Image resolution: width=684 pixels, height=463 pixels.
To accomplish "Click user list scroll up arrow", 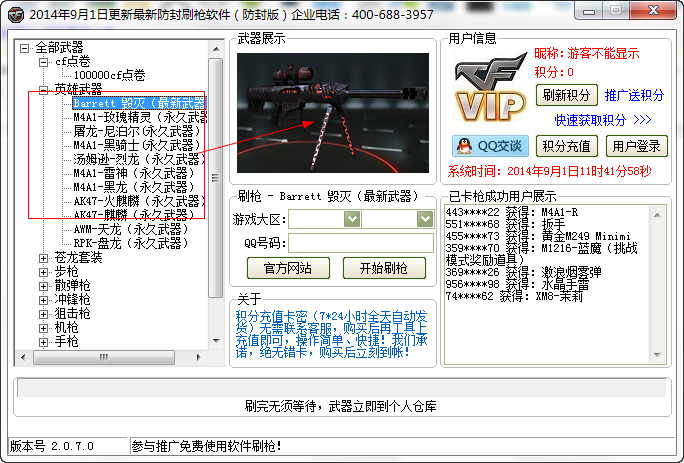I will [x=657, y=215].
